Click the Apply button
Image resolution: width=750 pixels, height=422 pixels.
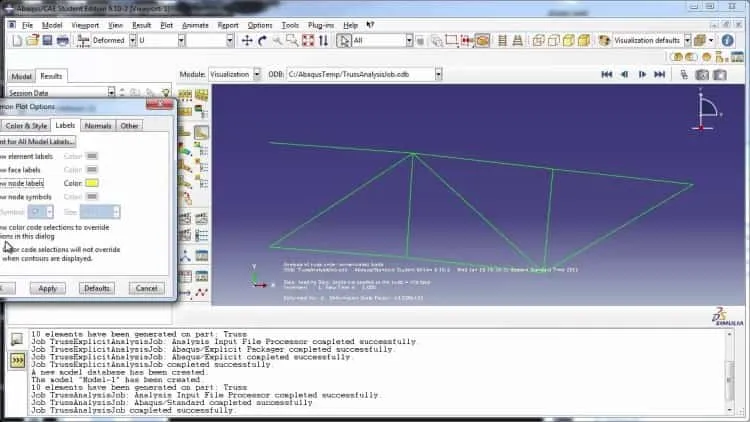[x=47, y=289]
